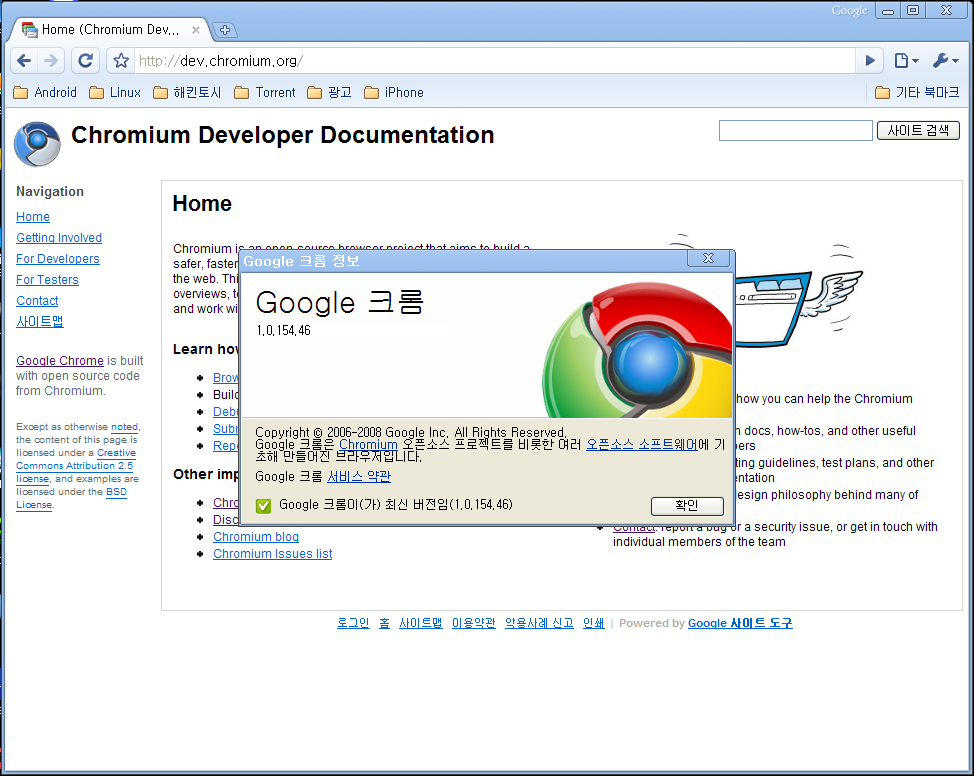974x776 pixels.
Task: Open the 기타 북마크 folder
Action: tap(917, 93)
